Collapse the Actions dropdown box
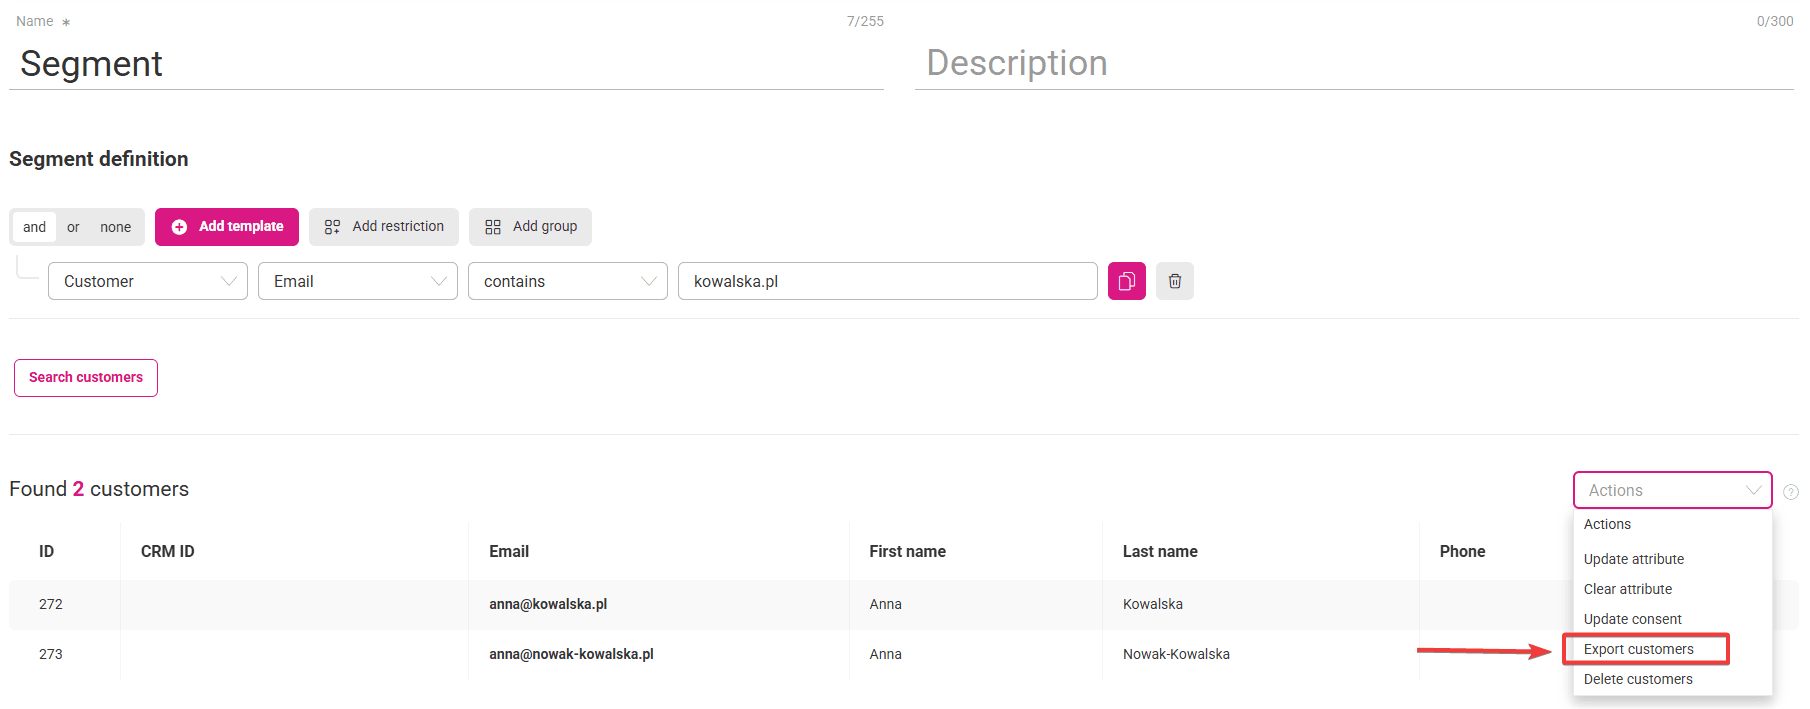Viewport: 1810px width, 709px height. pos(1671,490)
